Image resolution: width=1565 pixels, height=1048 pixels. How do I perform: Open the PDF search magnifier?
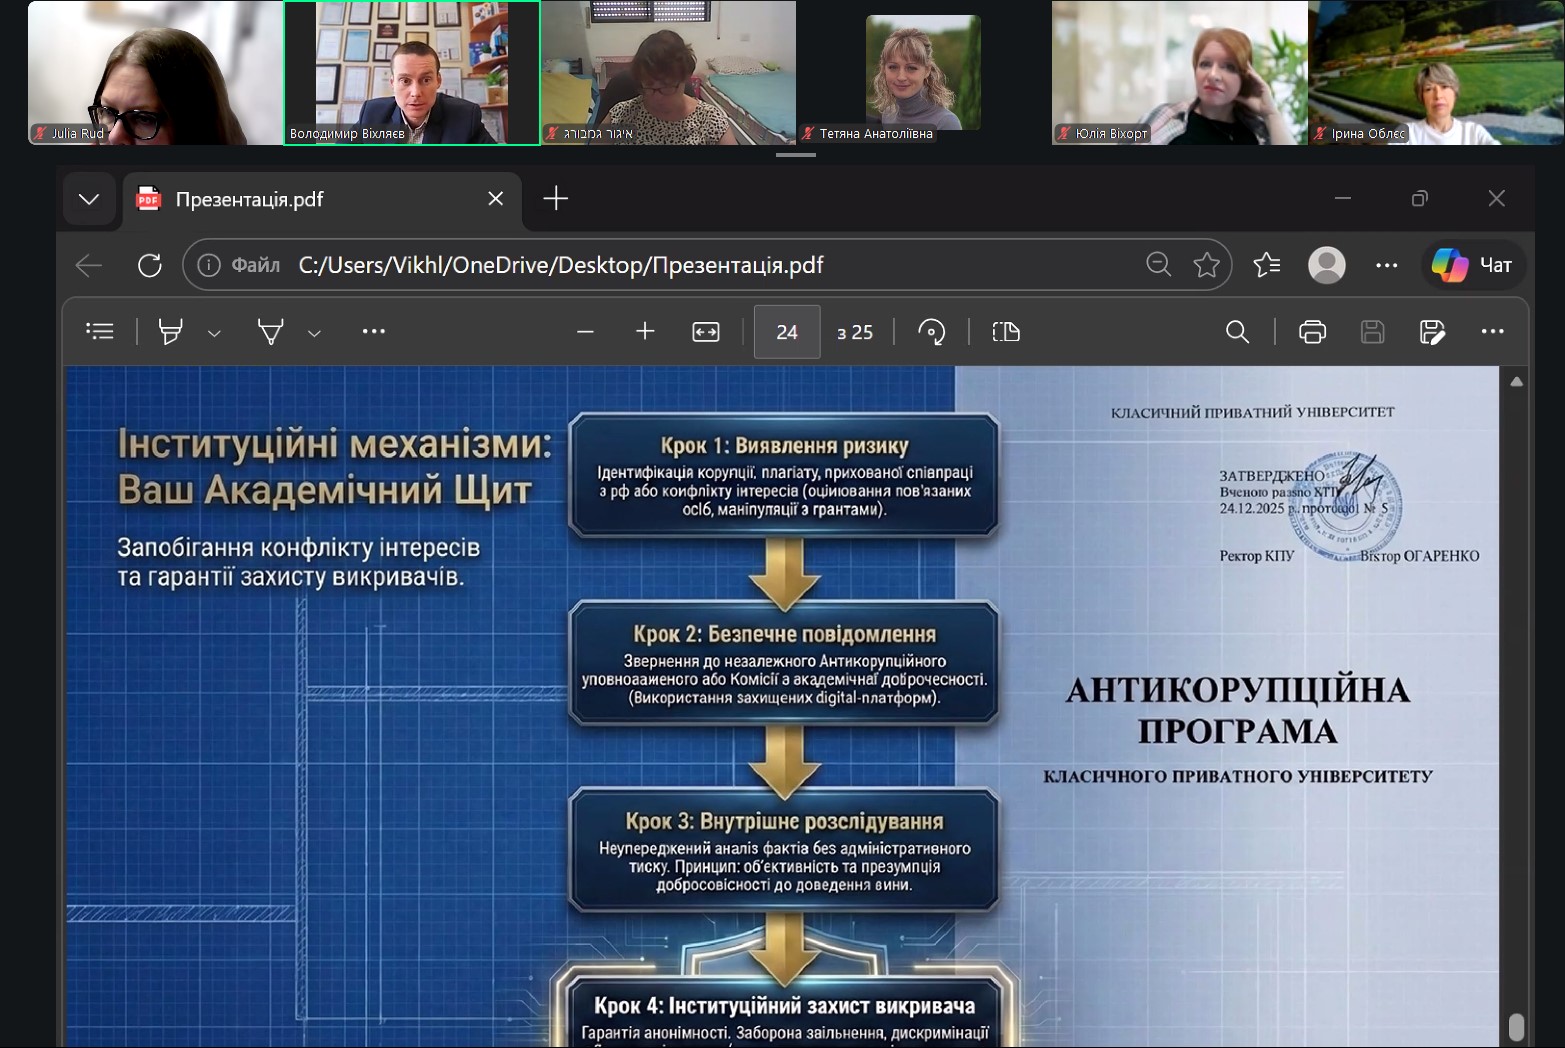[x=1238, y=331]
